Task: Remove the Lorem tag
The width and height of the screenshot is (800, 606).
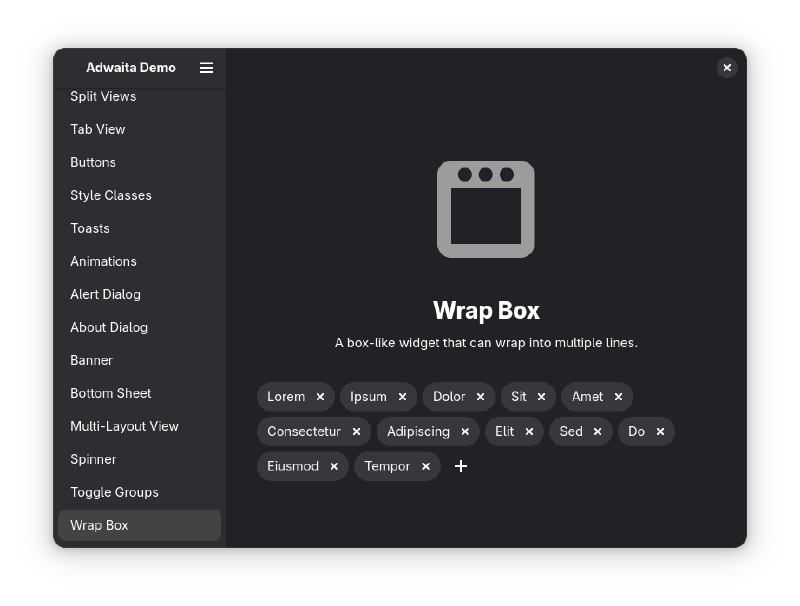Action: click(x=320, y=397)
